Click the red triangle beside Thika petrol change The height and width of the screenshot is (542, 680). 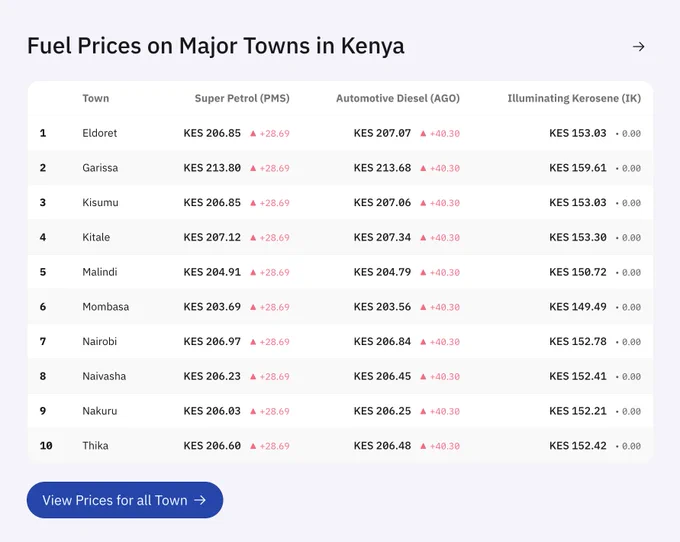pos(253,446)
